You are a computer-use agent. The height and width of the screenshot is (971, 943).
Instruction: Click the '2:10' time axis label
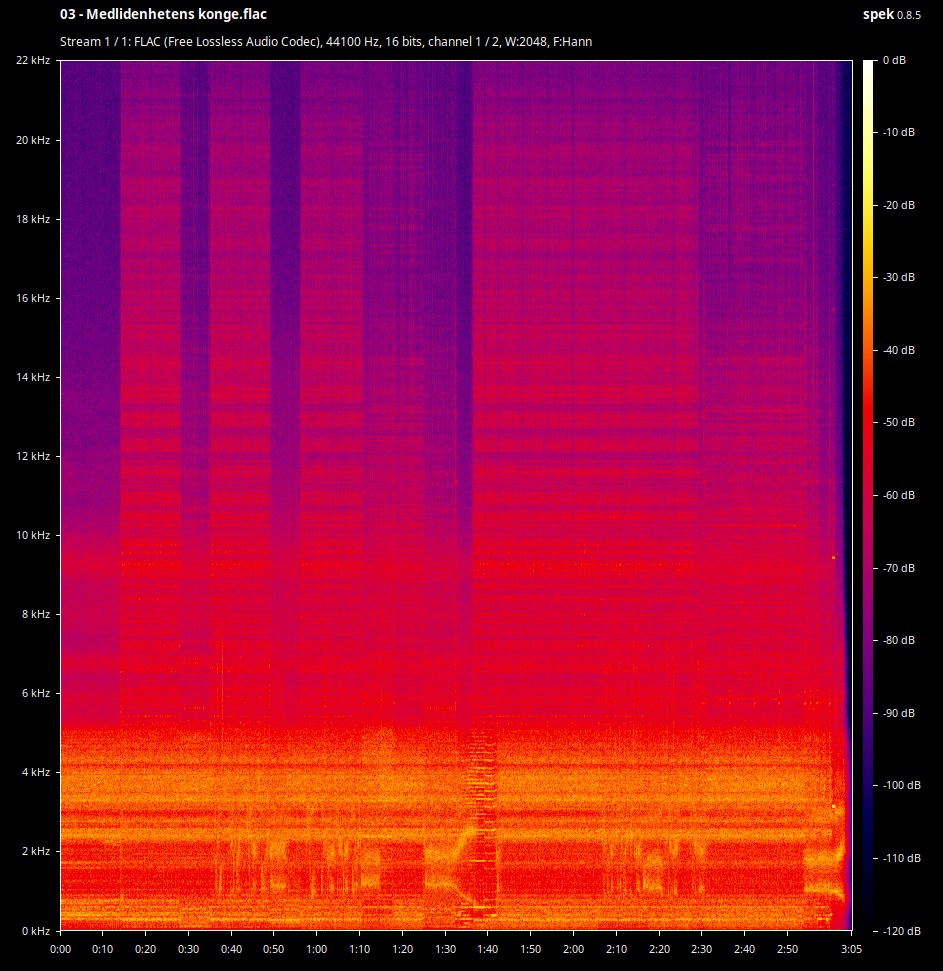(x=616, y=949)
